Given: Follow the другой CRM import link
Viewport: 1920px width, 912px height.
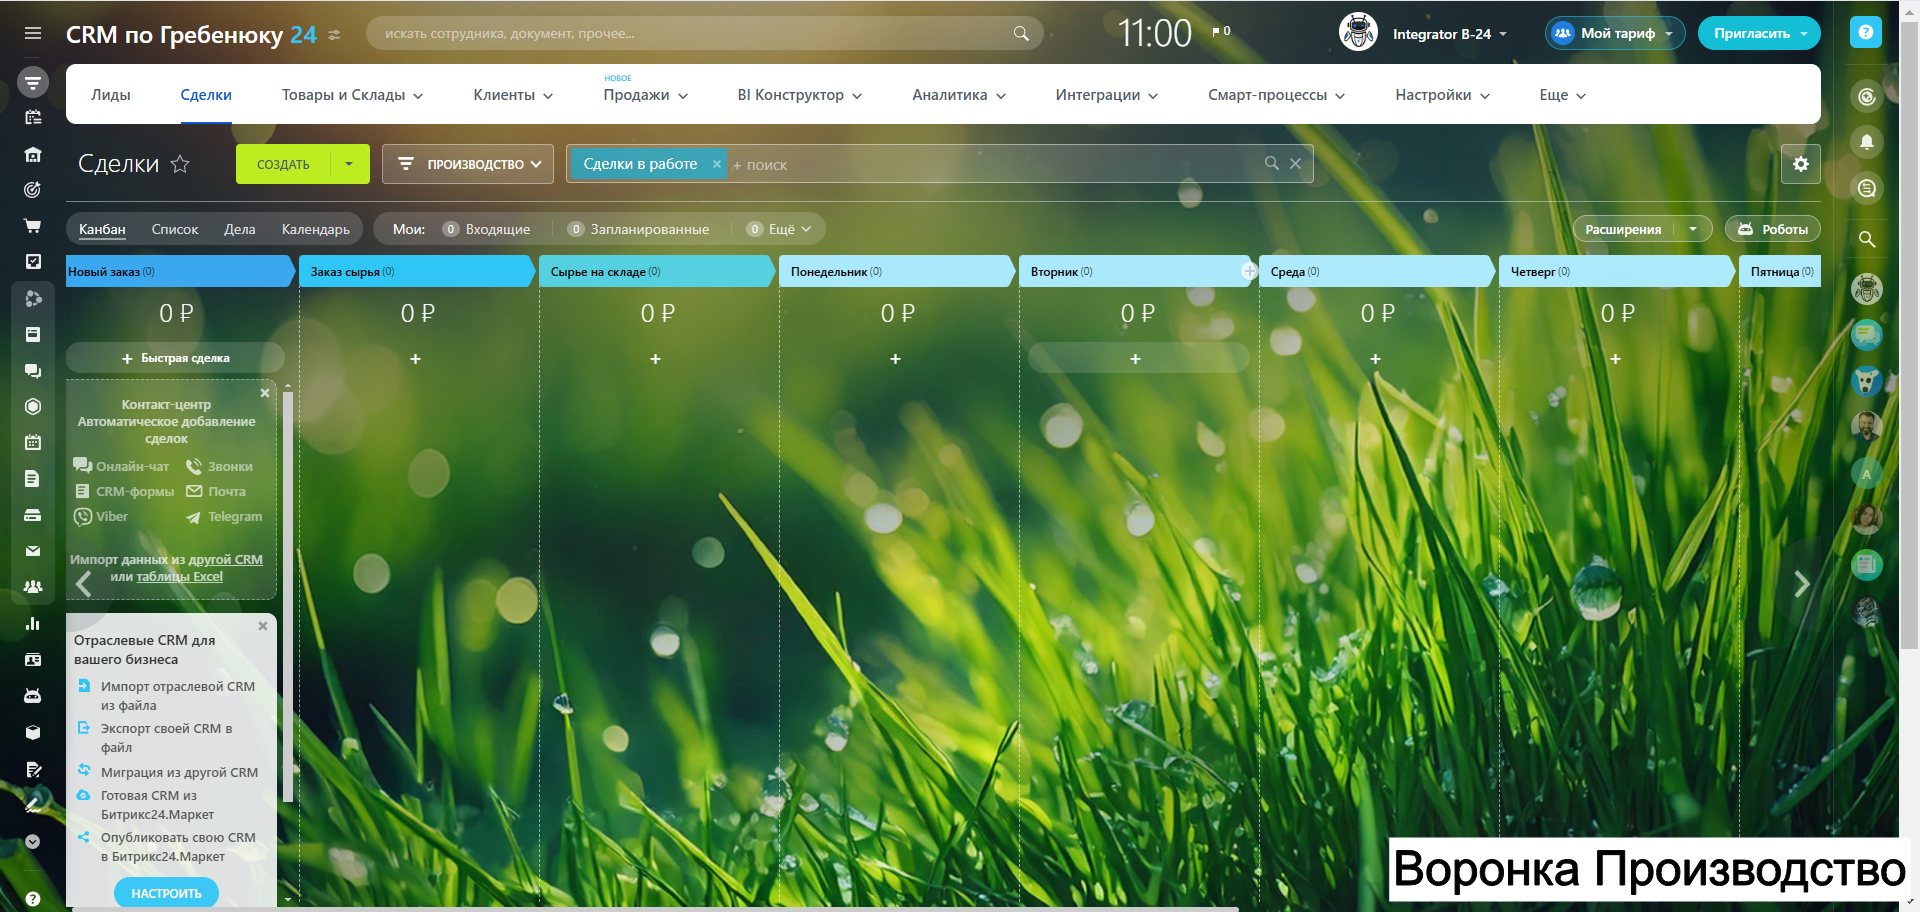Looking at the screenshot, I should click(225, 560).
